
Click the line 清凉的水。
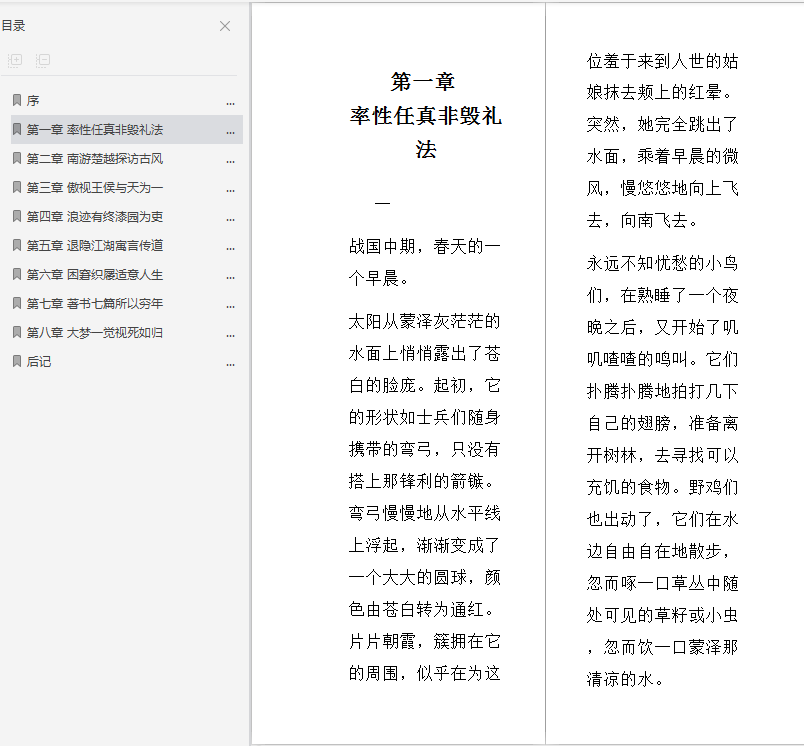click(626, 679)
